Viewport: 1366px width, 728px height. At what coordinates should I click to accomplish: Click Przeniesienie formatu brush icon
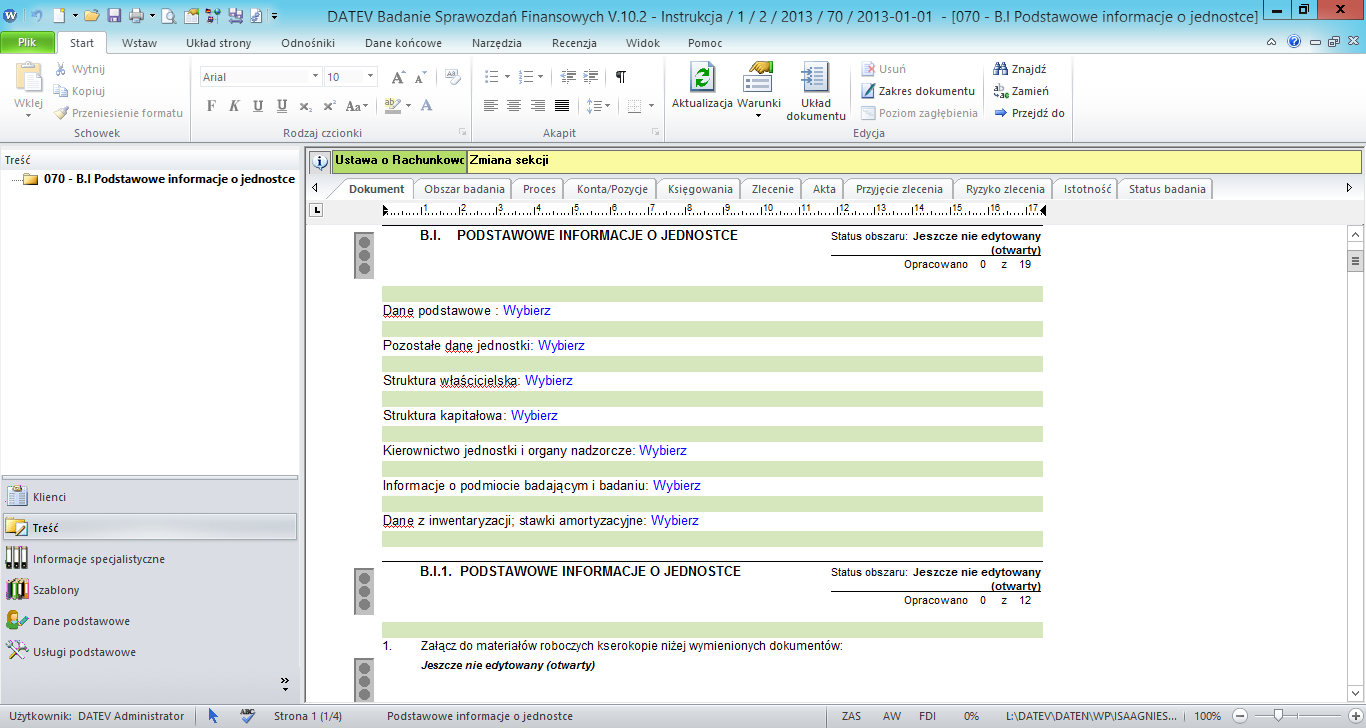point(62,113)
